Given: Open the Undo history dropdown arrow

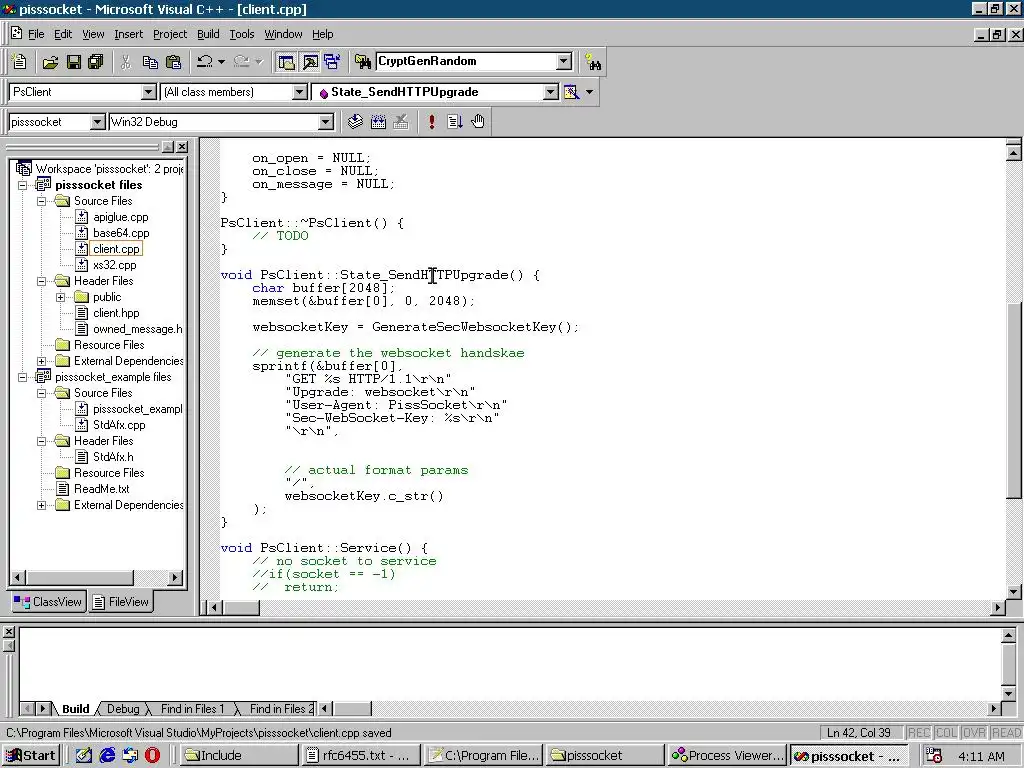Looking at the screenshot, I should pyautogui.click(x=221, y=62).
